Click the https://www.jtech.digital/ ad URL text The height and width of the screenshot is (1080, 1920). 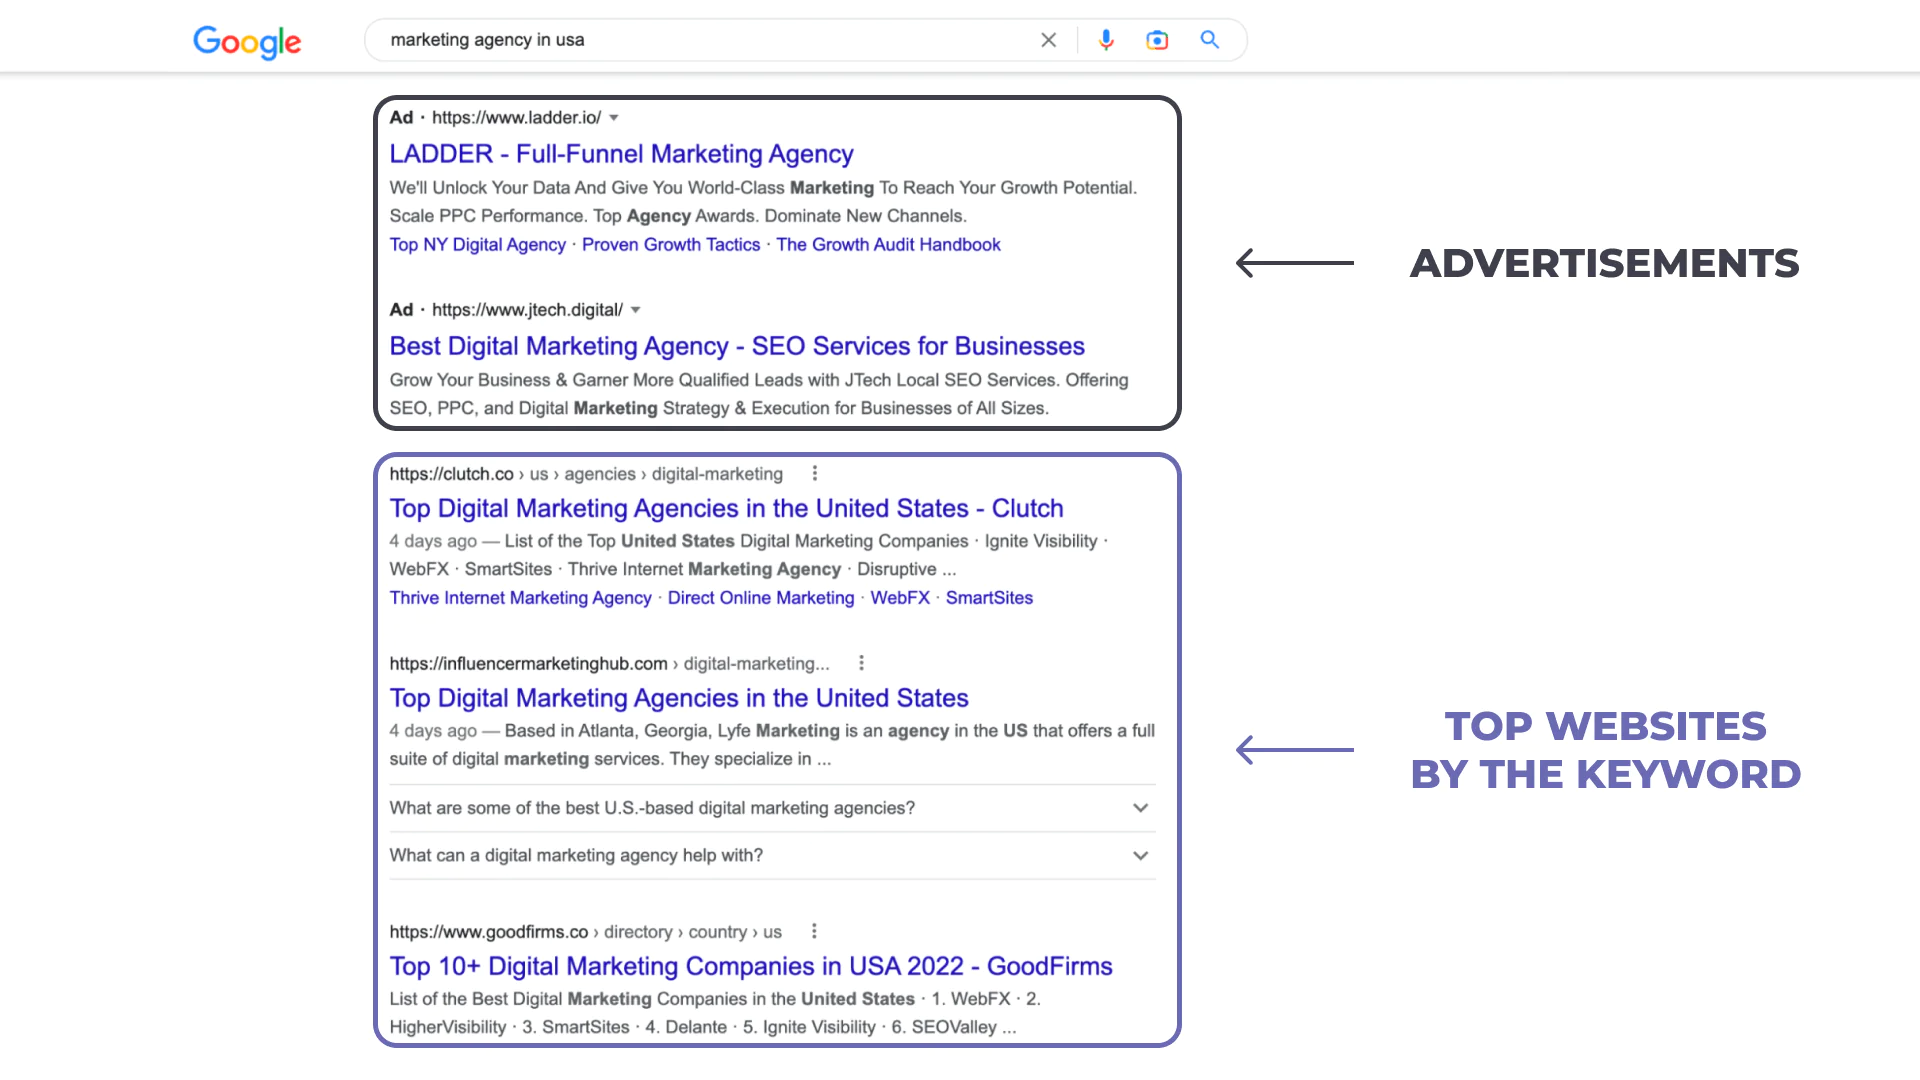pyautogui.click(x=527, y=310)
